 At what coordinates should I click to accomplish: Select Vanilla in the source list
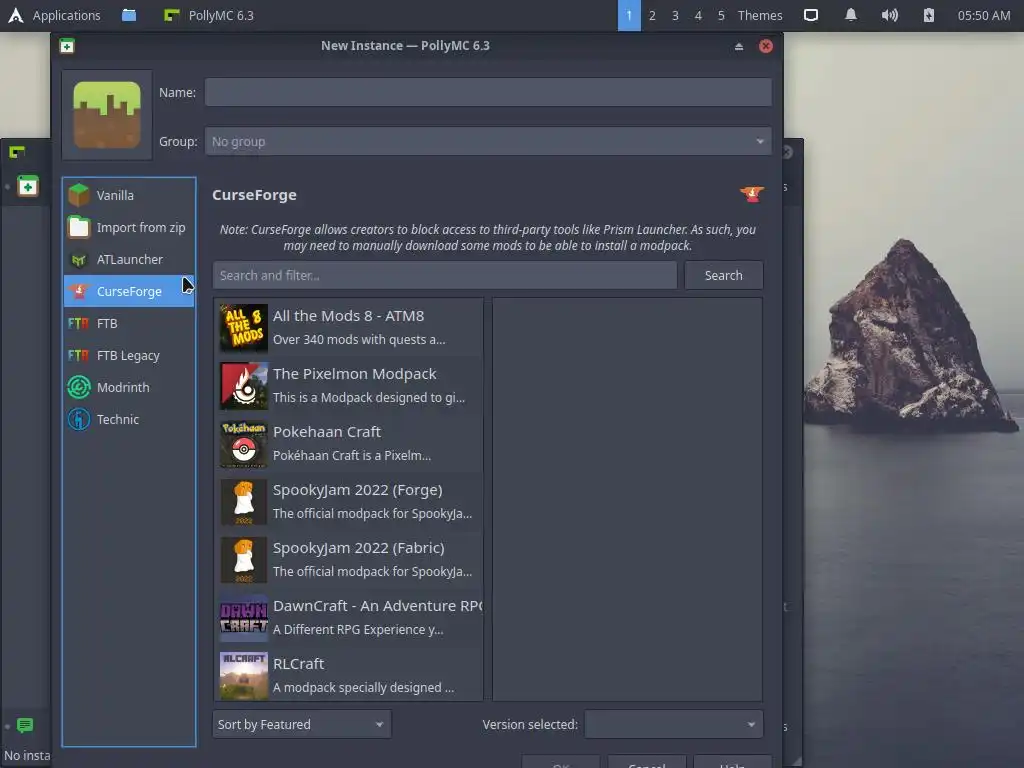[129, 195]
